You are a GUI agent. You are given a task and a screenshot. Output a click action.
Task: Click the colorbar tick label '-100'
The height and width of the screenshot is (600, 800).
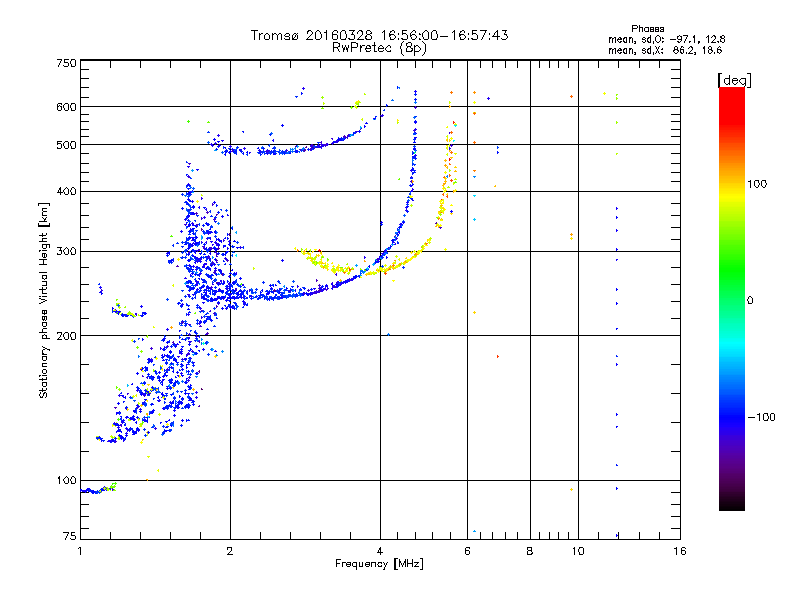[x=761, y=417]
